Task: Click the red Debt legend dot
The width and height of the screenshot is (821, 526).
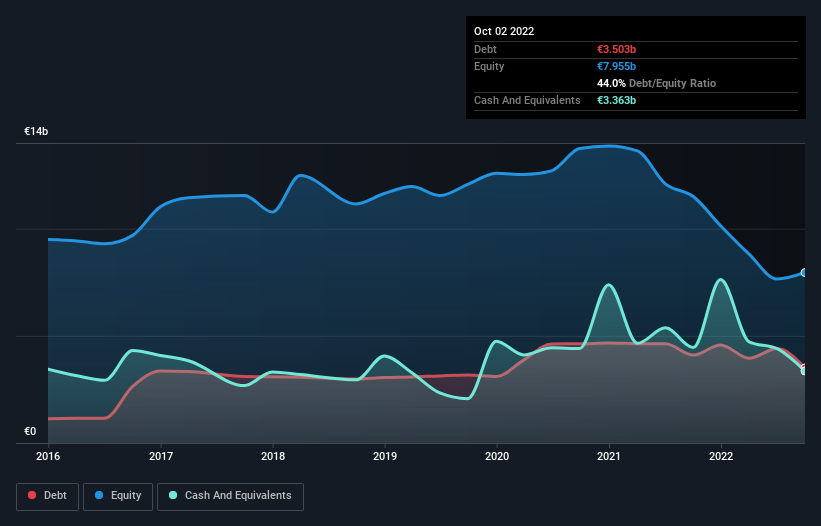Action: (x=32, y=495)
